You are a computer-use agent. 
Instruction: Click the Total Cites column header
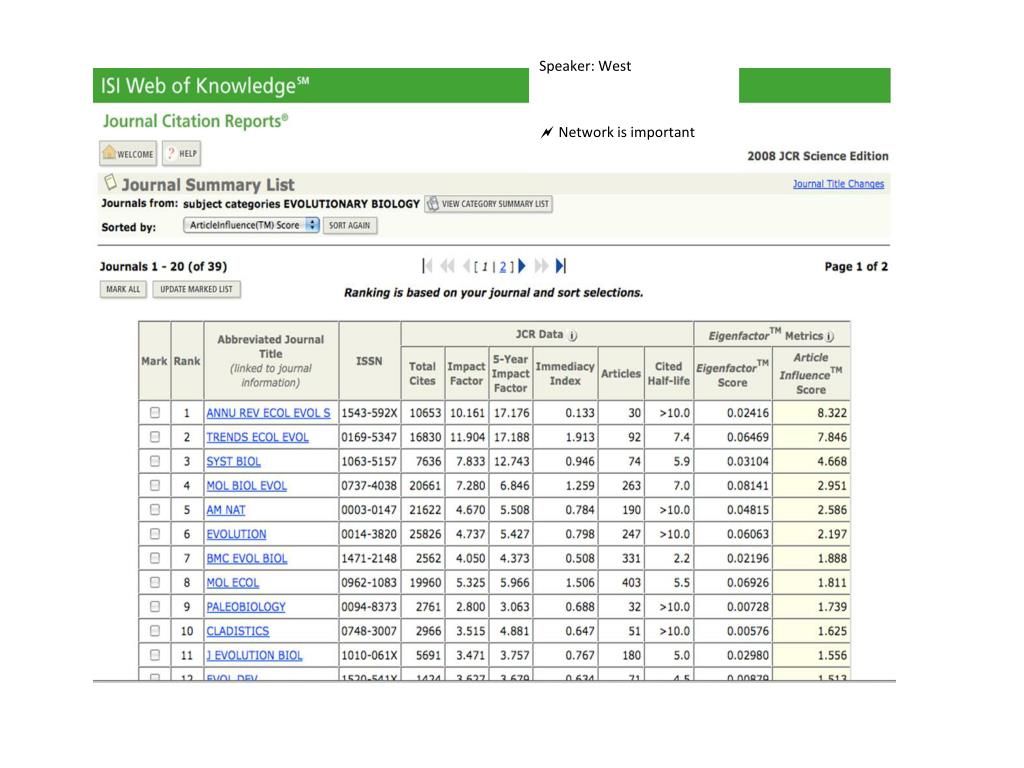pos(422,374)
